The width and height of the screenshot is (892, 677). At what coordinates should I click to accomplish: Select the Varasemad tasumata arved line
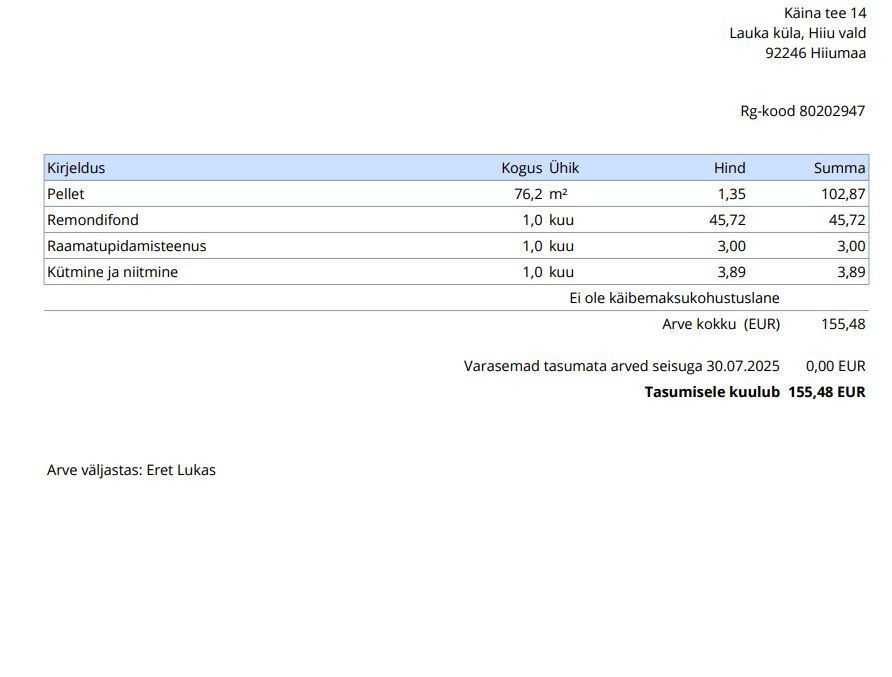(x=621, y=366)
